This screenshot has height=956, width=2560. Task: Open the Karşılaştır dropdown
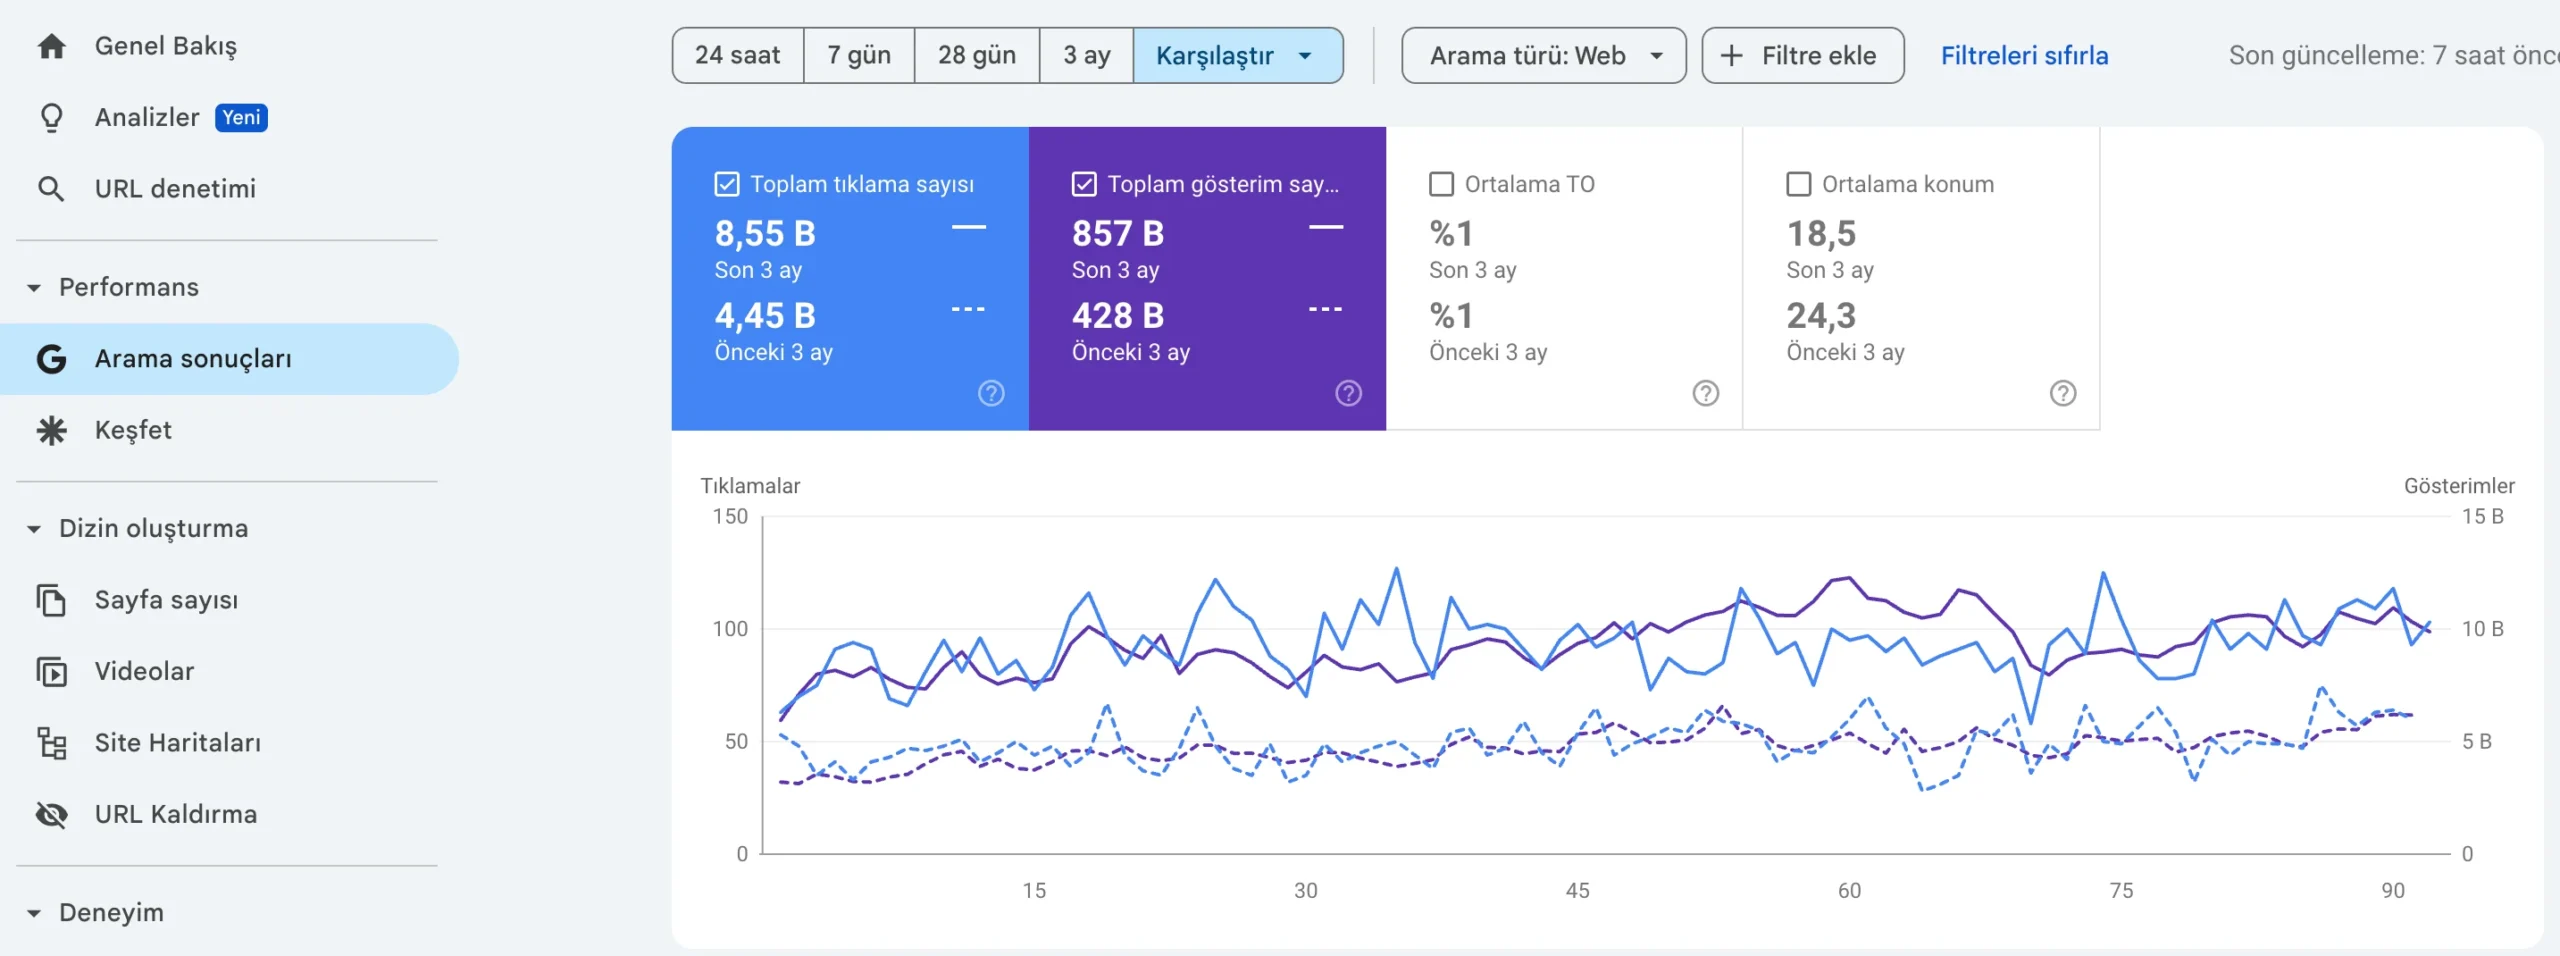(x=1236, y=56)
